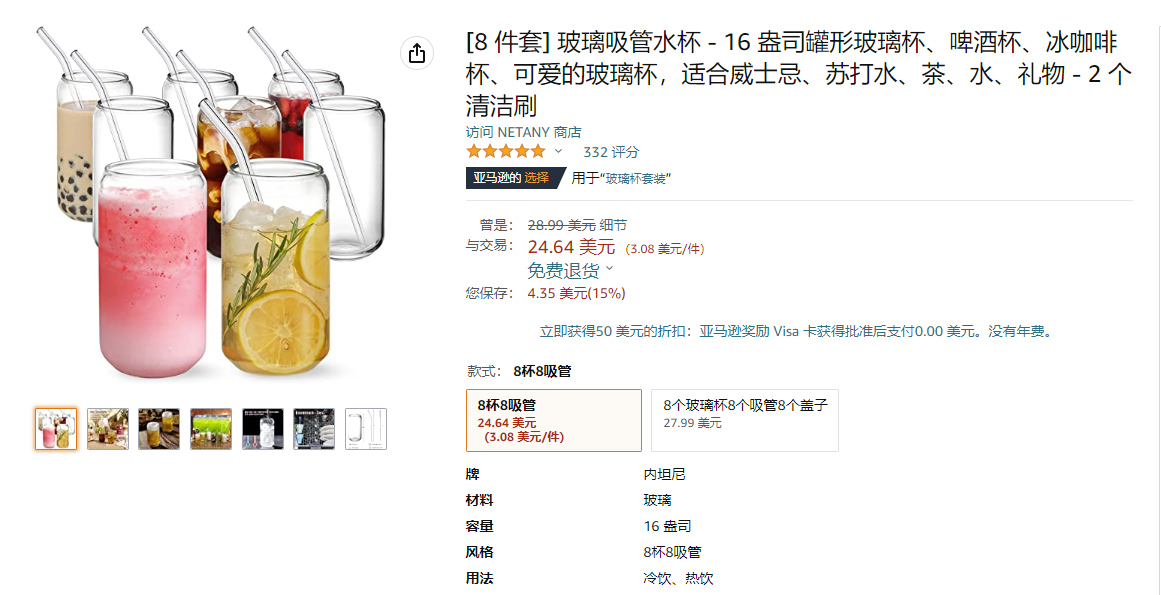The height and width of the screenshot is (595, 1161).
Task: Click the five-star rating icons
Action: tap(506, 152)
